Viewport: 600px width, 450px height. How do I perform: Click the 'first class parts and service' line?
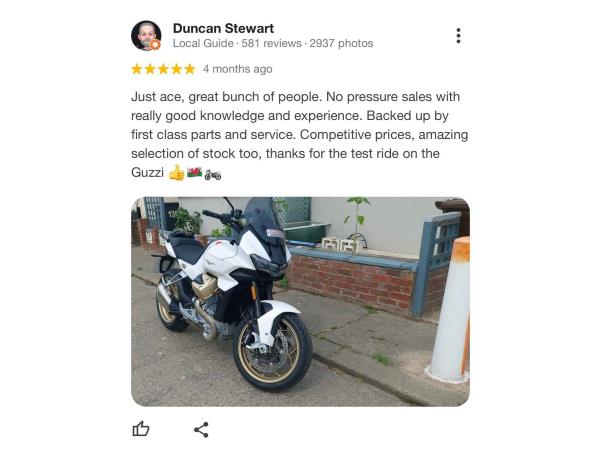coord(300,135)
